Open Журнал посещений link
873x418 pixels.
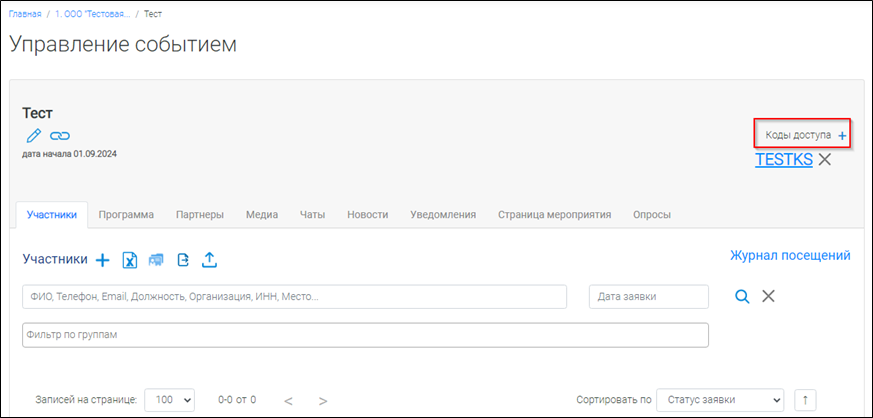pos(790,256)
